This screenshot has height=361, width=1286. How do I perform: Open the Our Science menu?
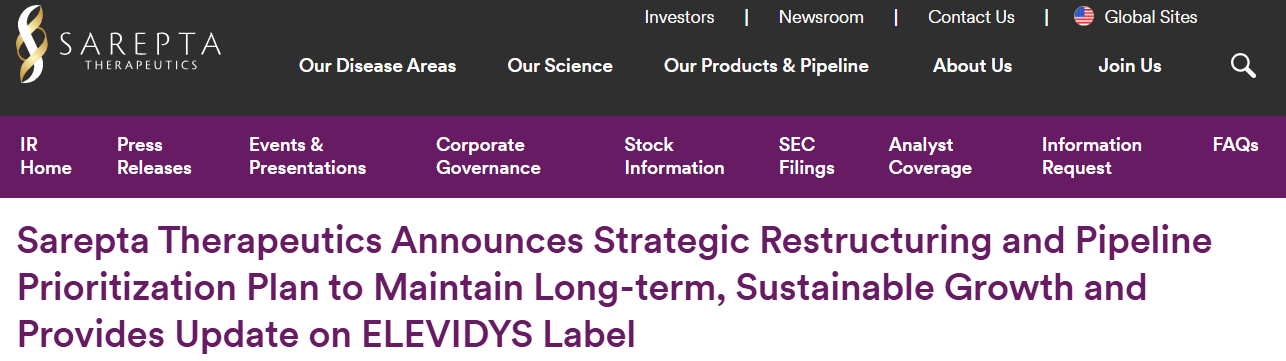coord(560,66)
